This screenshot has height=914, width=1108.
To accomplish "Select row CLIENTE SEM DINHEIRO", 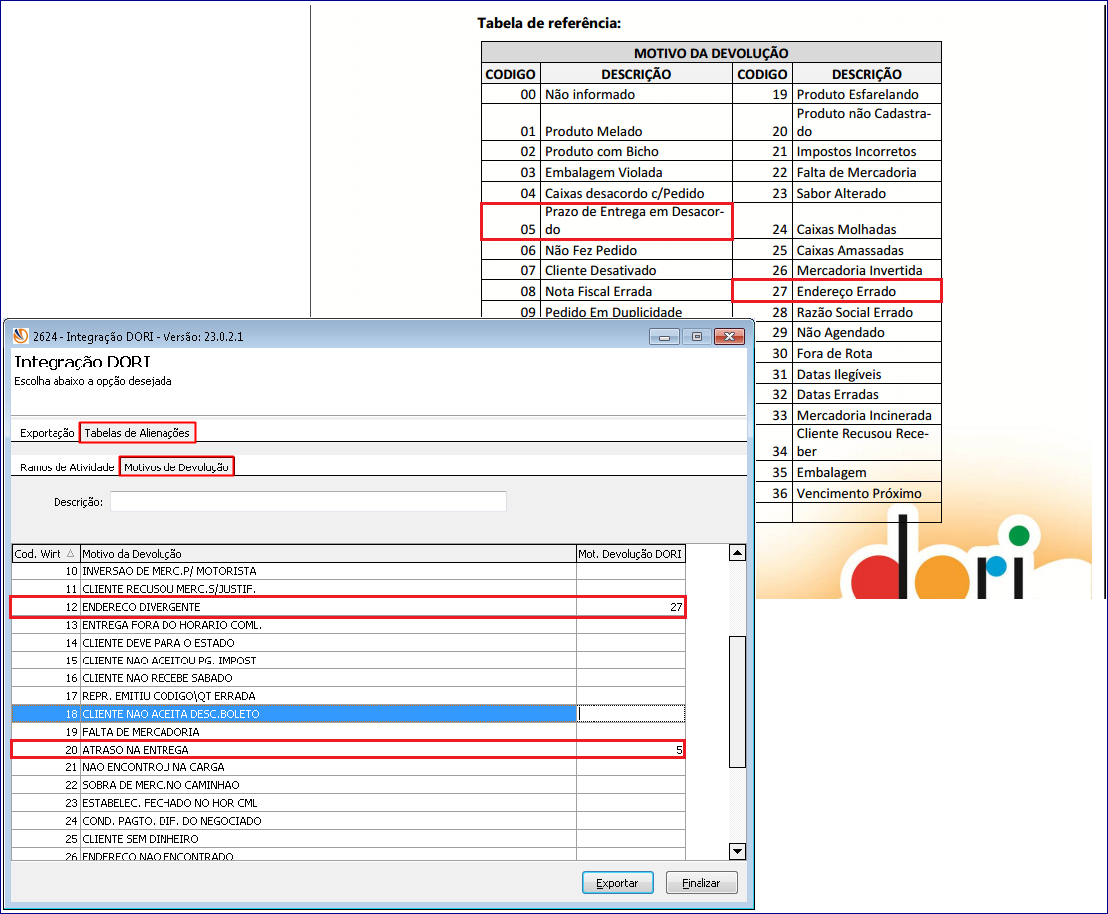I will coord(348,839).
